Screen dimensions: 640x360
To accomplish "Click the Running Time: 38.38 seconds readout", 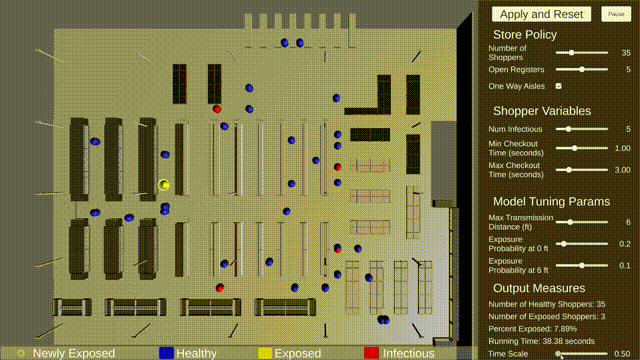I will [x=541, y=341].
